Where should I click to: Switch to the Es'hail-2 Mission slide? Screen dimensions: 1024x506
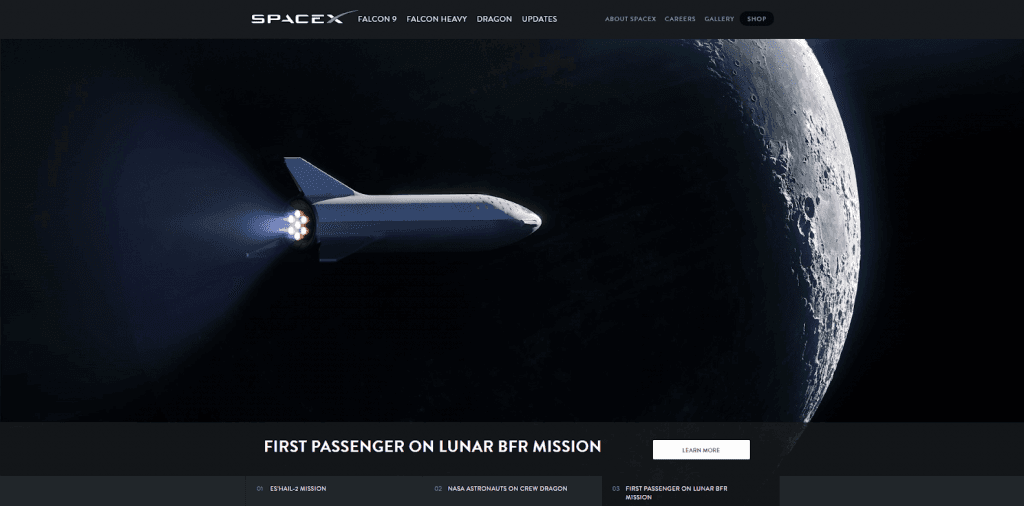[298, 488]
